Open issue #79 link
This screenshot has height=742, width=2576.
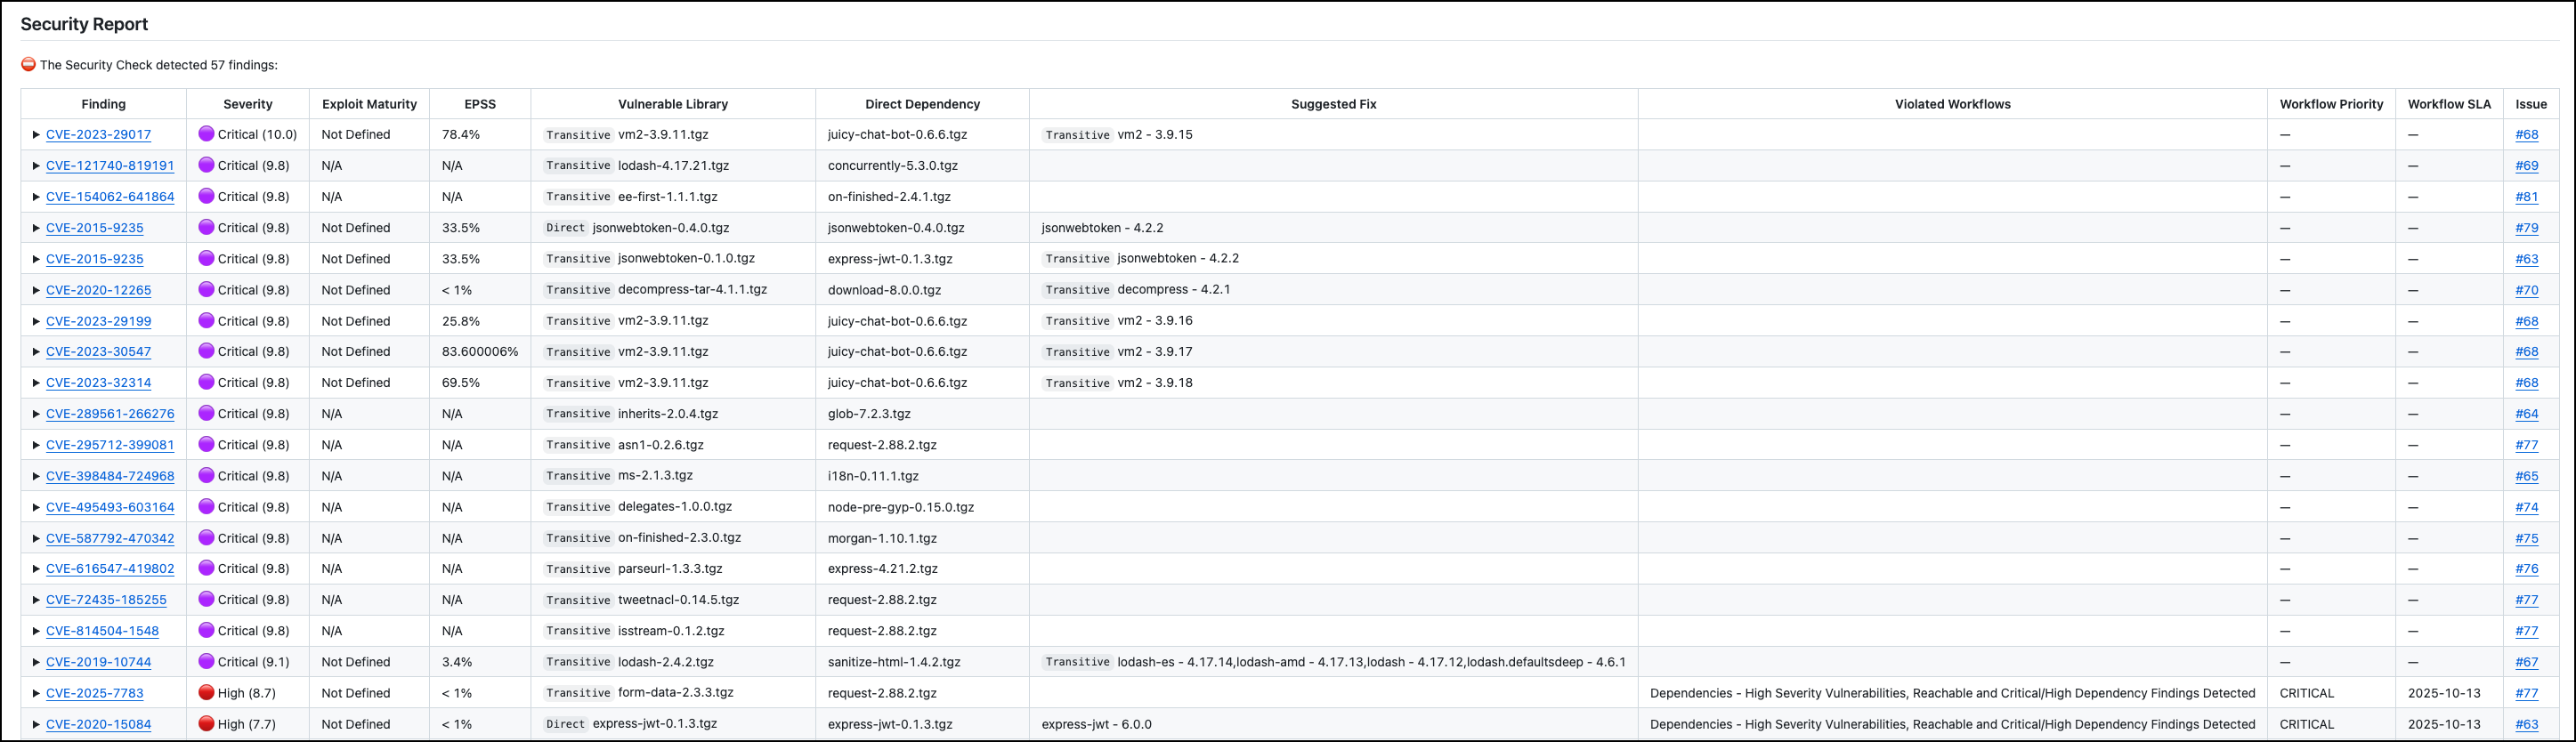point(2526,228)
